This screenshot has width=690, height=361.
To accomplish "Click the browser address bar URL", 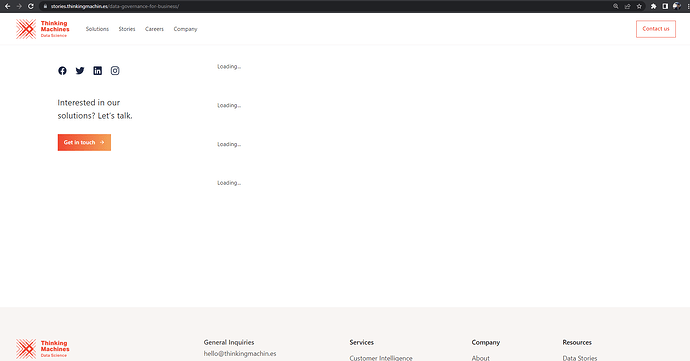I will [x=115, y=6].
